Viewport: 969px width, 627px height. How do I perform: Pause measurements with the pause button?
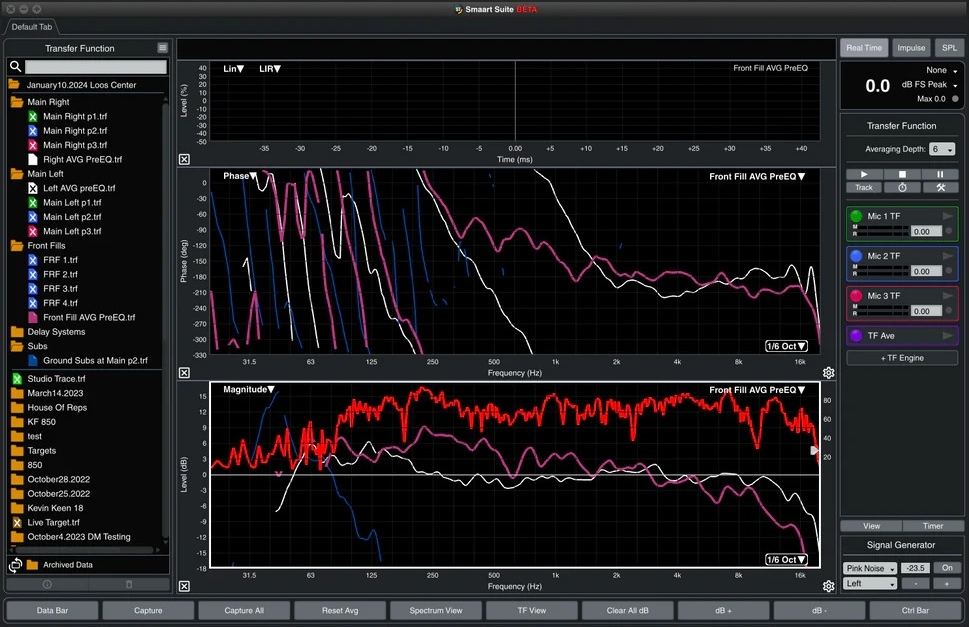point(940,175)
